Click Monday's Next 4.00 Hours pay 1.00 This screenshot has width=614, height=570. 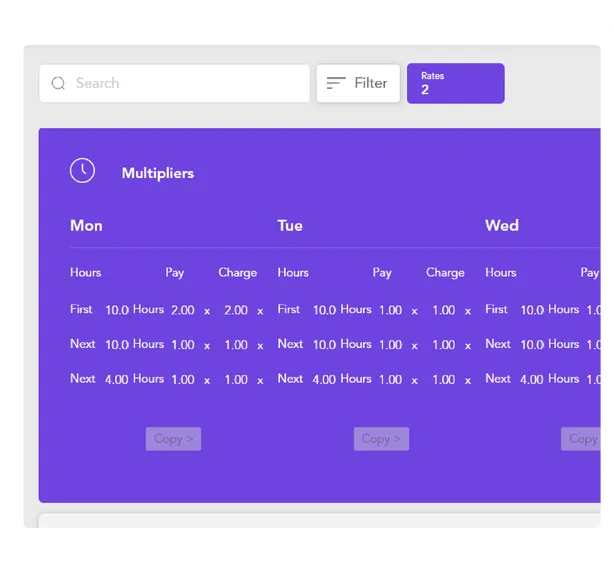click(x=183, y=379)
